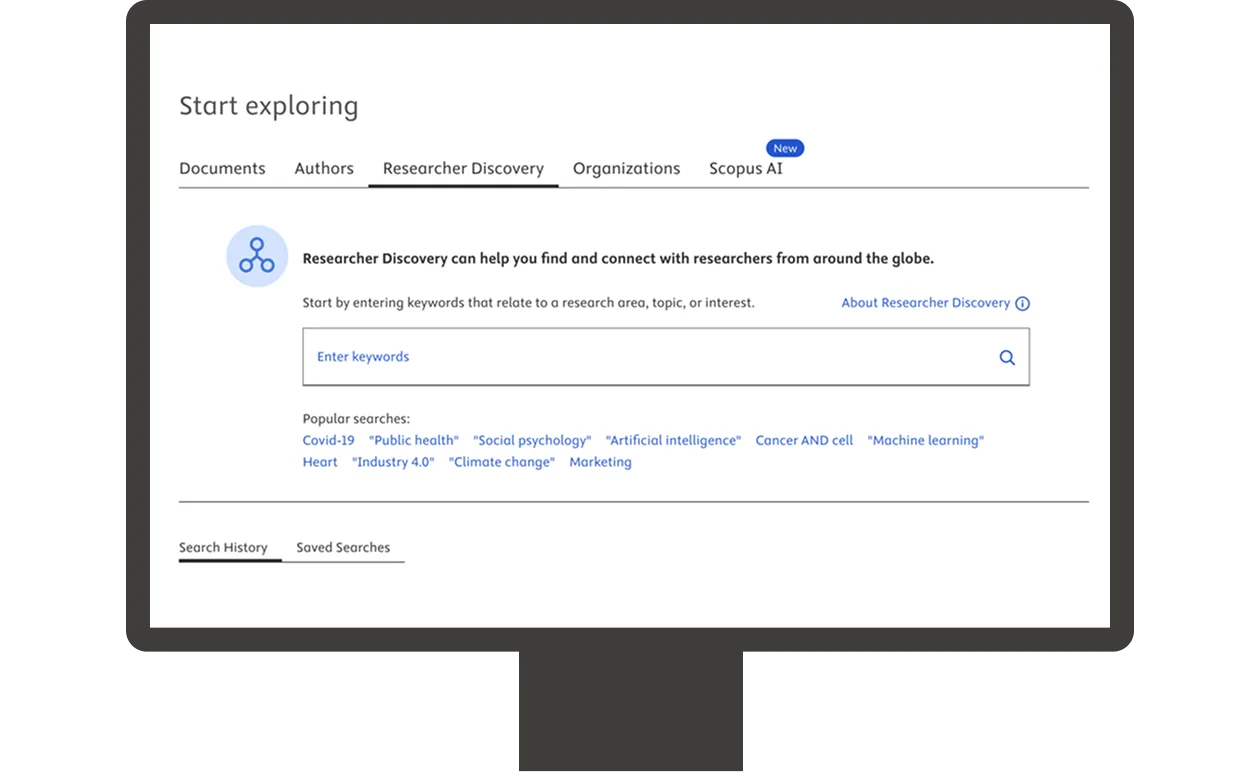Select the "Cancer AND cell" popular search

click(x=804, y=440)
